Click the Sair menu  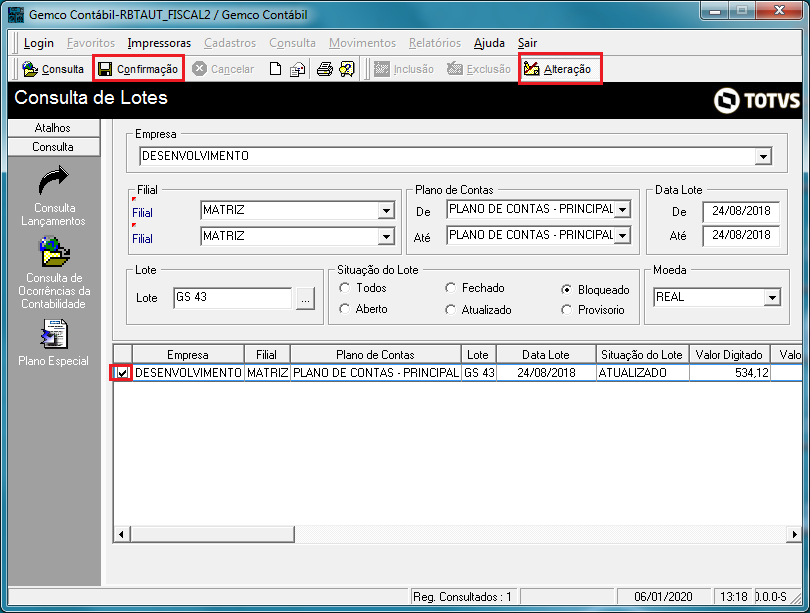coord(527,43)
